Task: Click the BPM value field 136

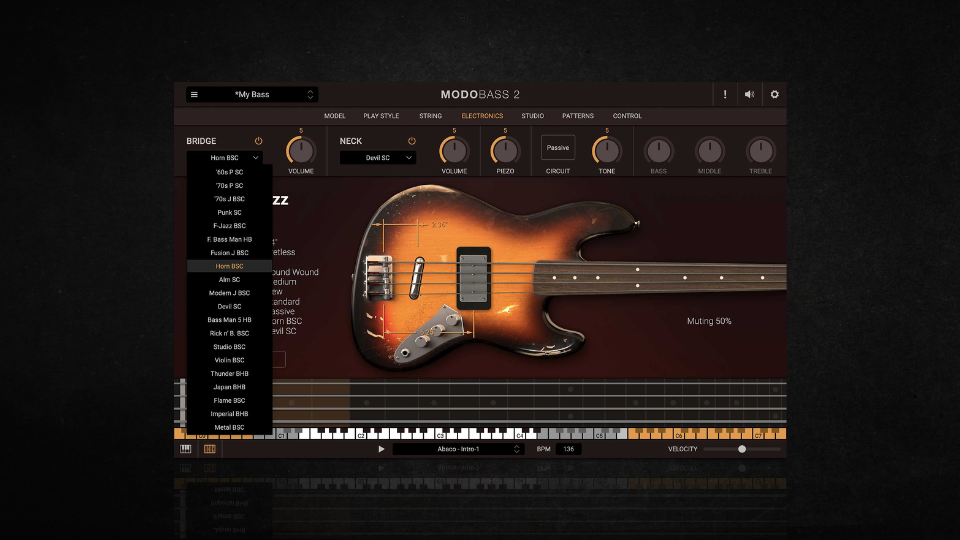Action: tap(569, 449)
